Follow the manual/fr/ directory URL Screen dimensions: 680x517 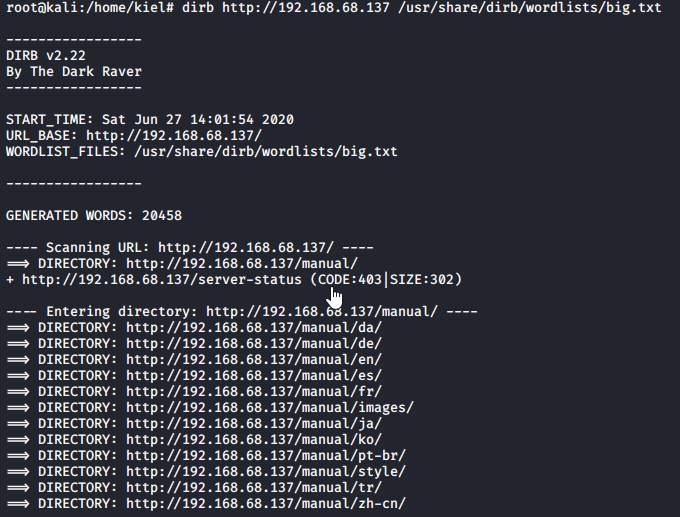point(254,391)
